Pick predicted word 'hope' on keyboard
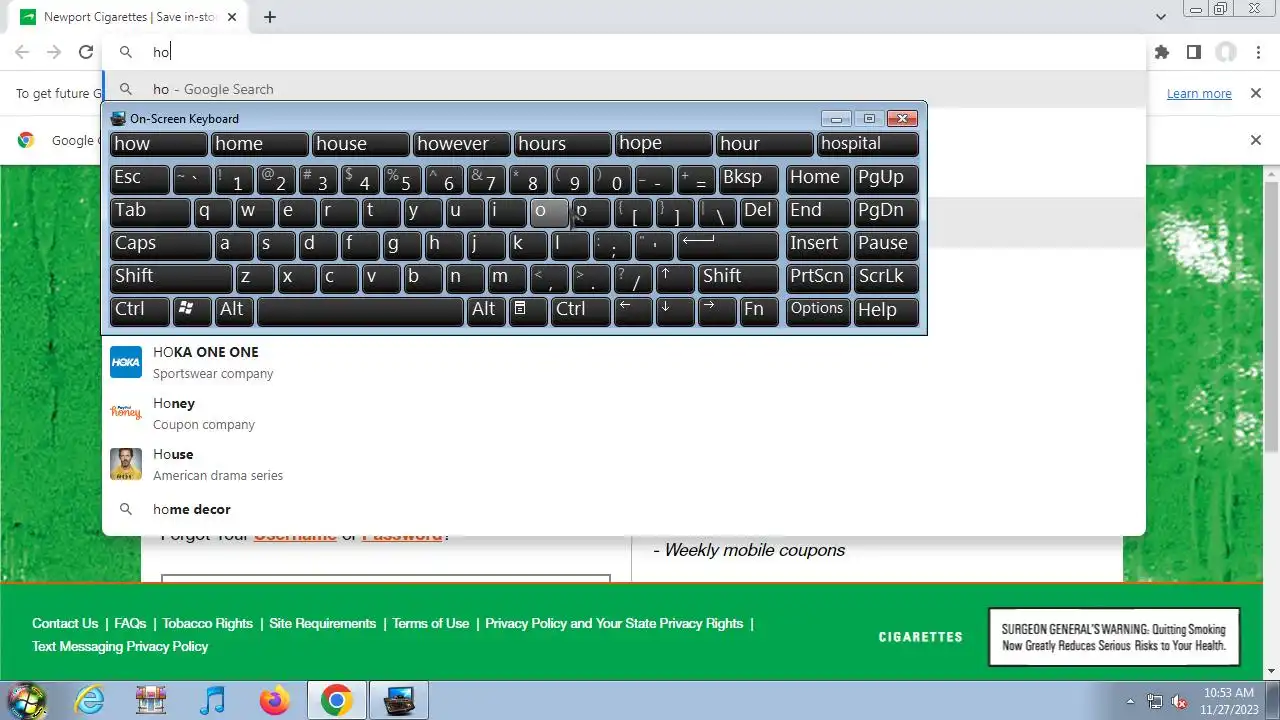1280x720 pixels. [663, 144]
